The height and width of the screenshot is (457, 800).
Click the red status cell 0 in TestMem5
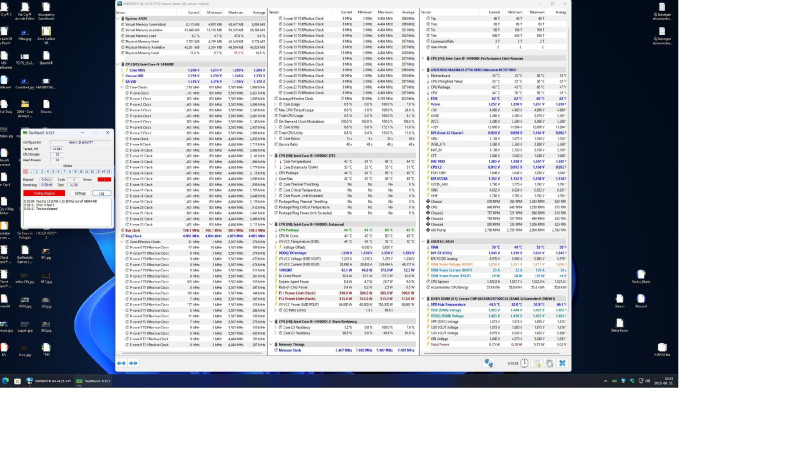(x=26, y=171)
